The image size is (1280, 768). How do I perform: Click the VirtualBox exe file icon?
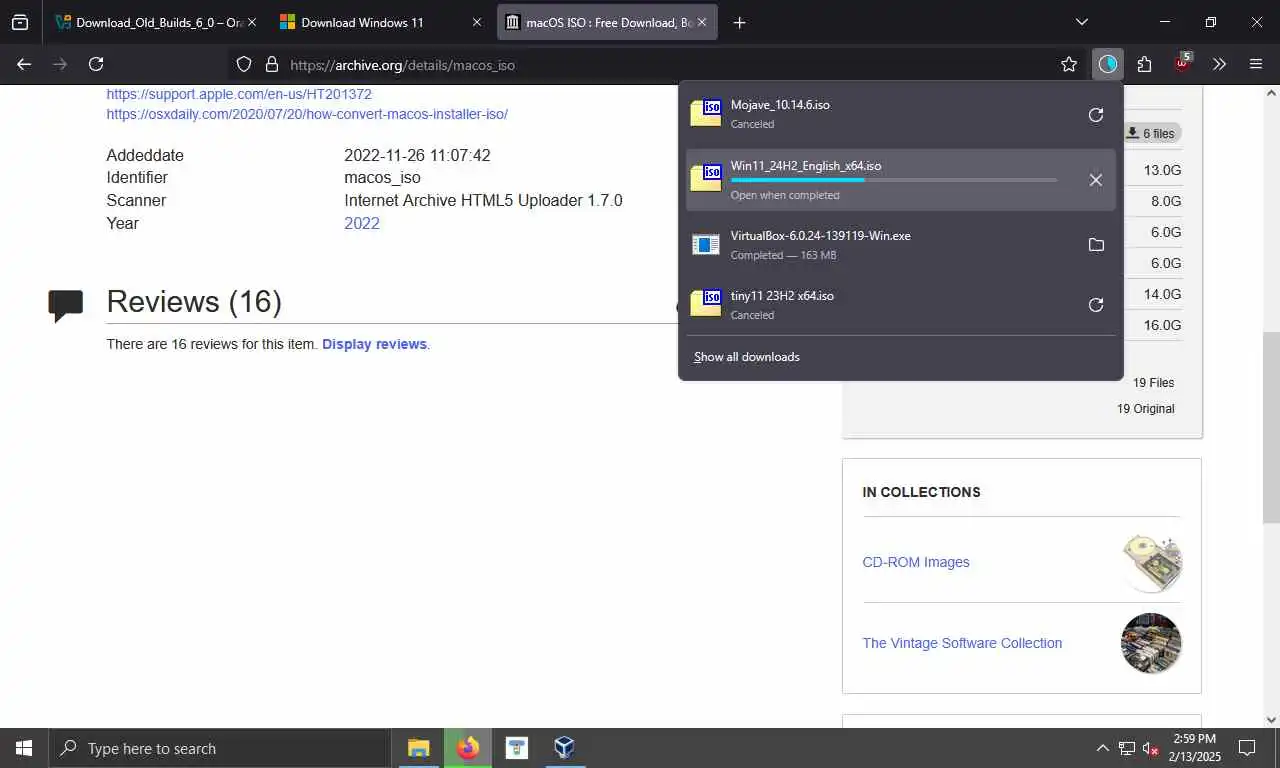click(706, 244)
